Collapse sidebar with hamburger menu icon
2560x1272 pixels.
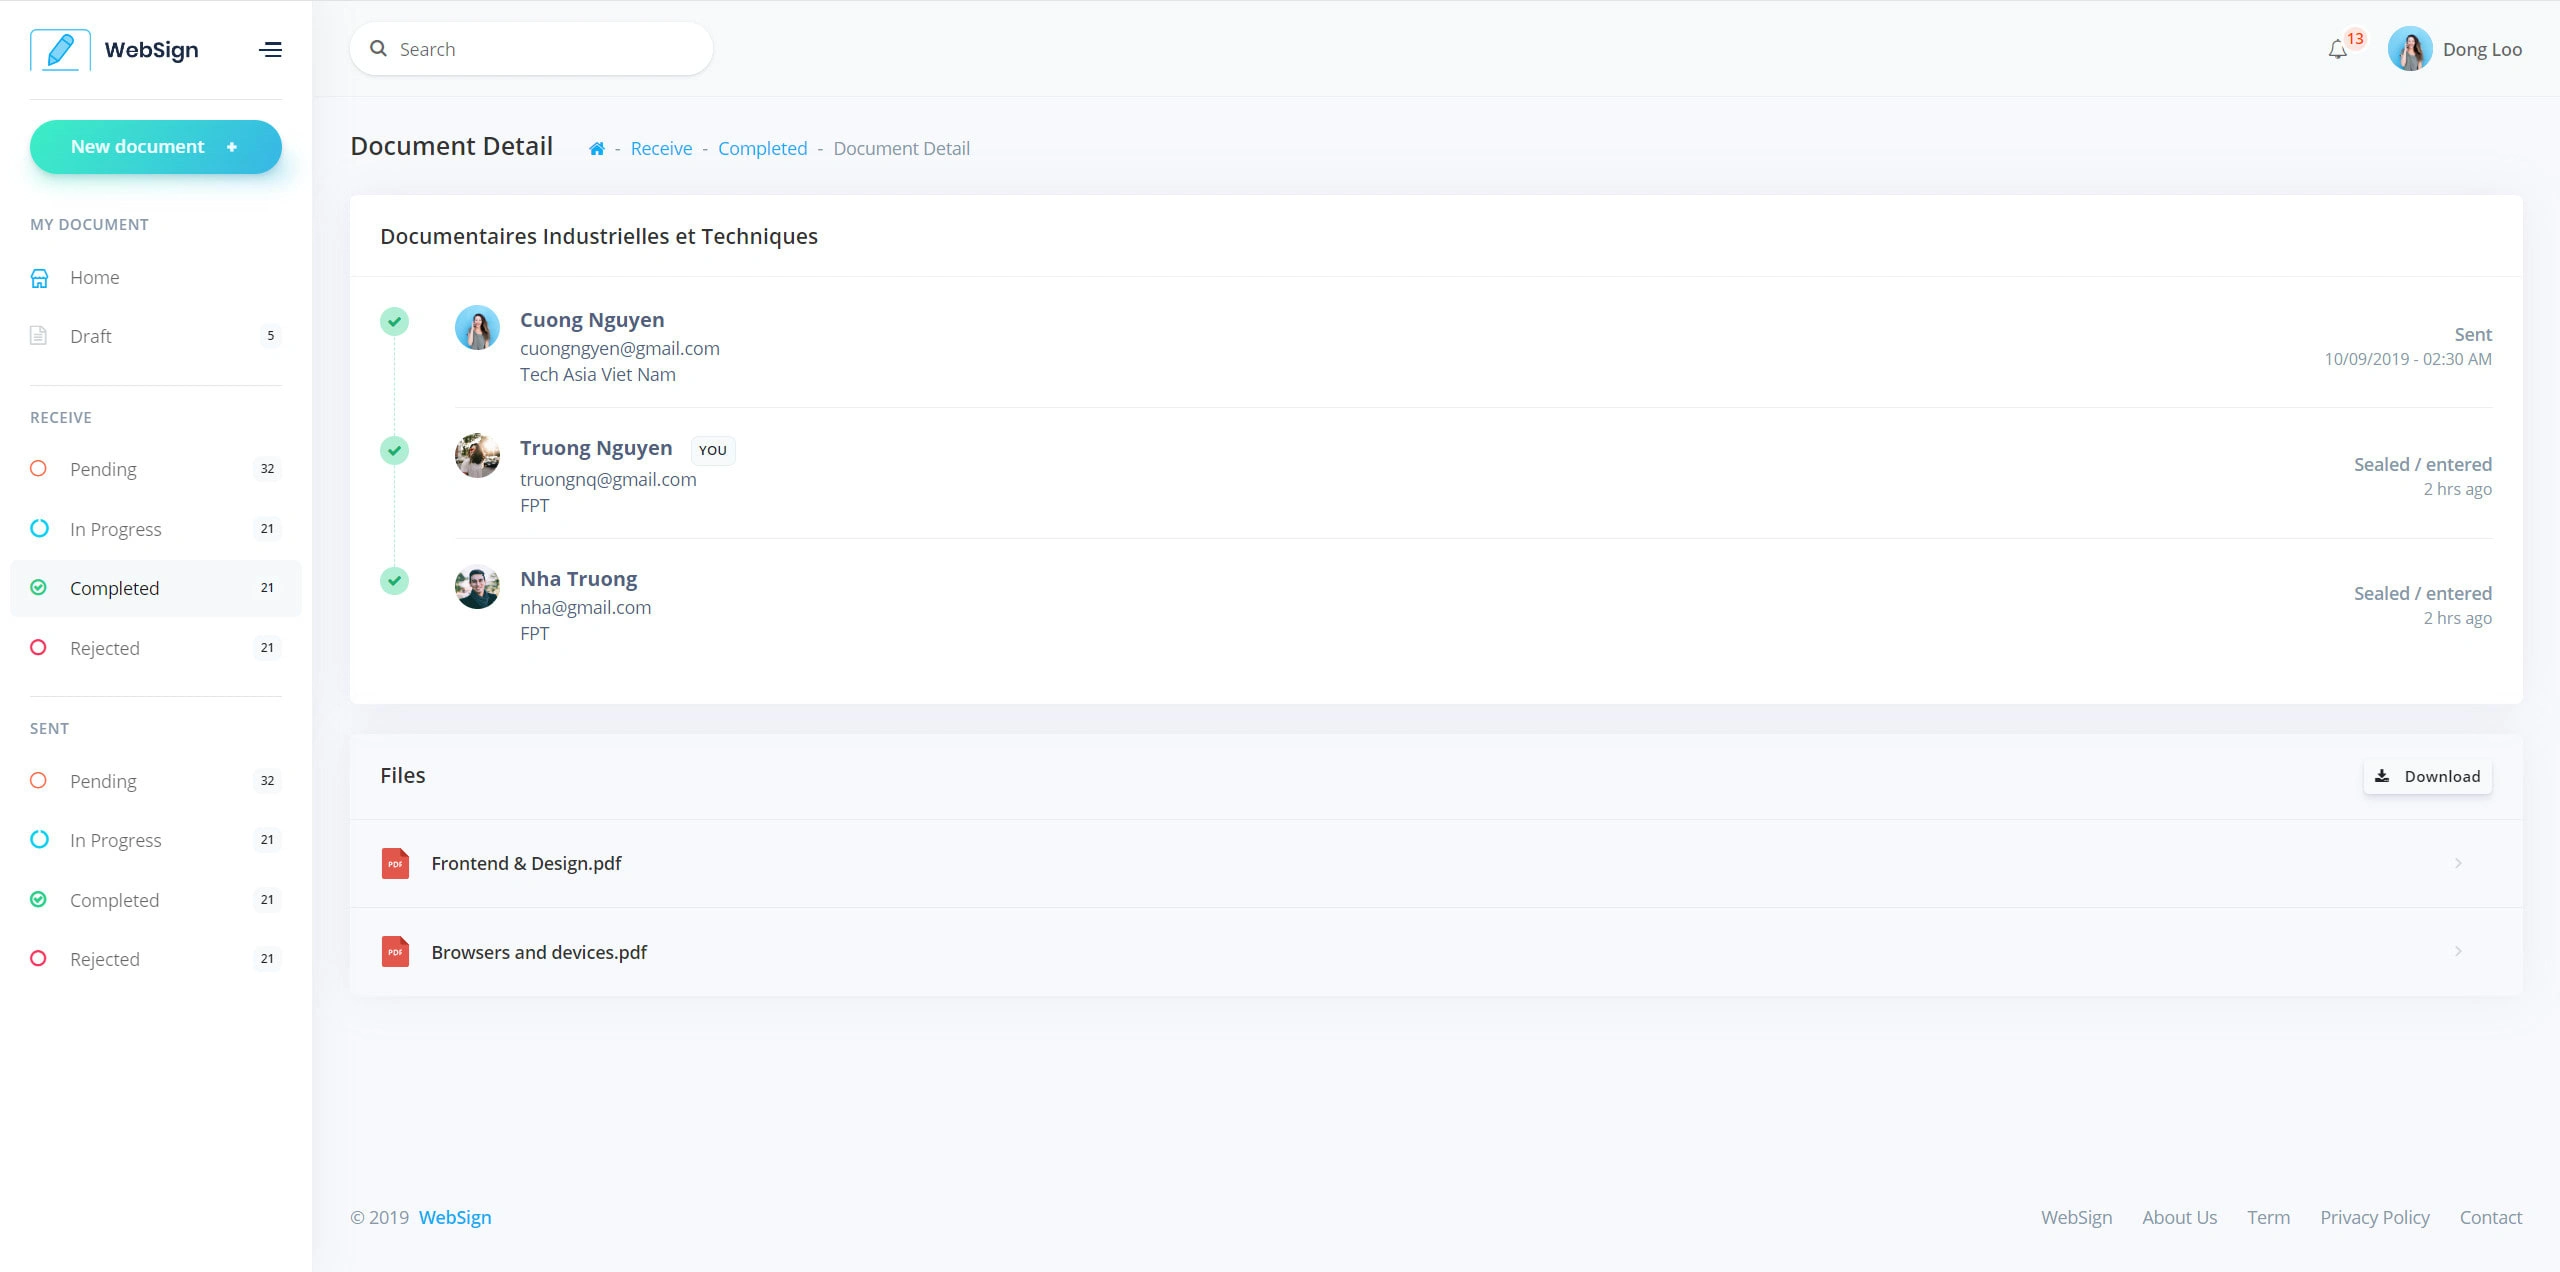point(270,50)
